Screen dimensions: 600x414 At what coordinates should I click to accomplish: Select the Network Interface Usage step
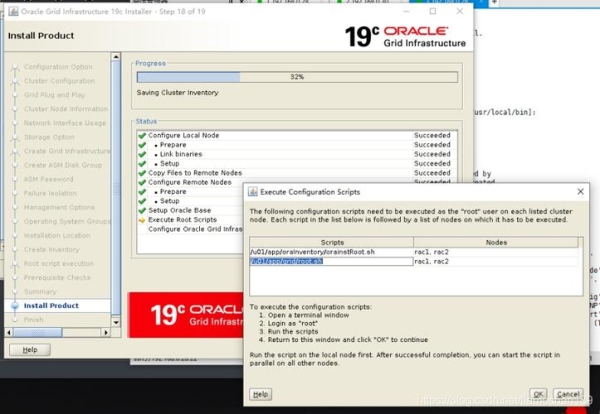click(x=65, y=123)
